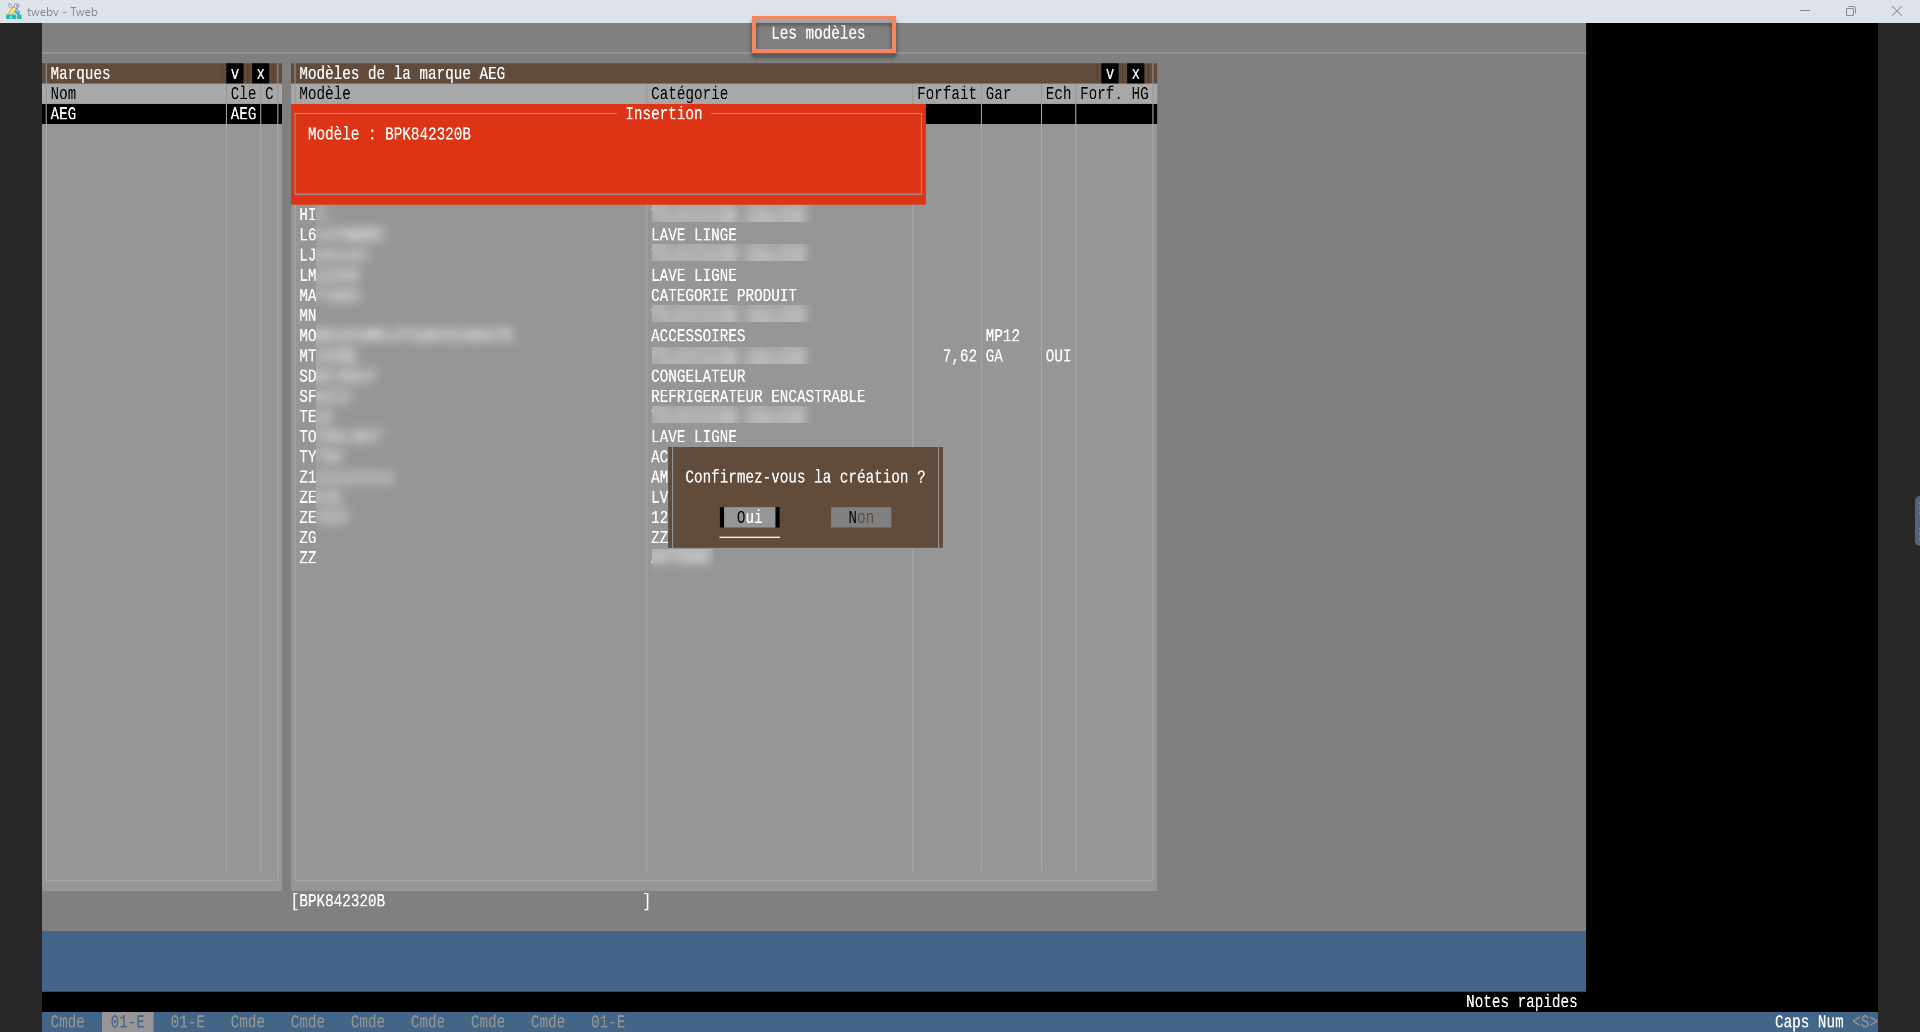The height and width of the screenshot is (1032, 1920).
Task: Click the V icon in Modèles panel header
Action: tap(1109, 74)
